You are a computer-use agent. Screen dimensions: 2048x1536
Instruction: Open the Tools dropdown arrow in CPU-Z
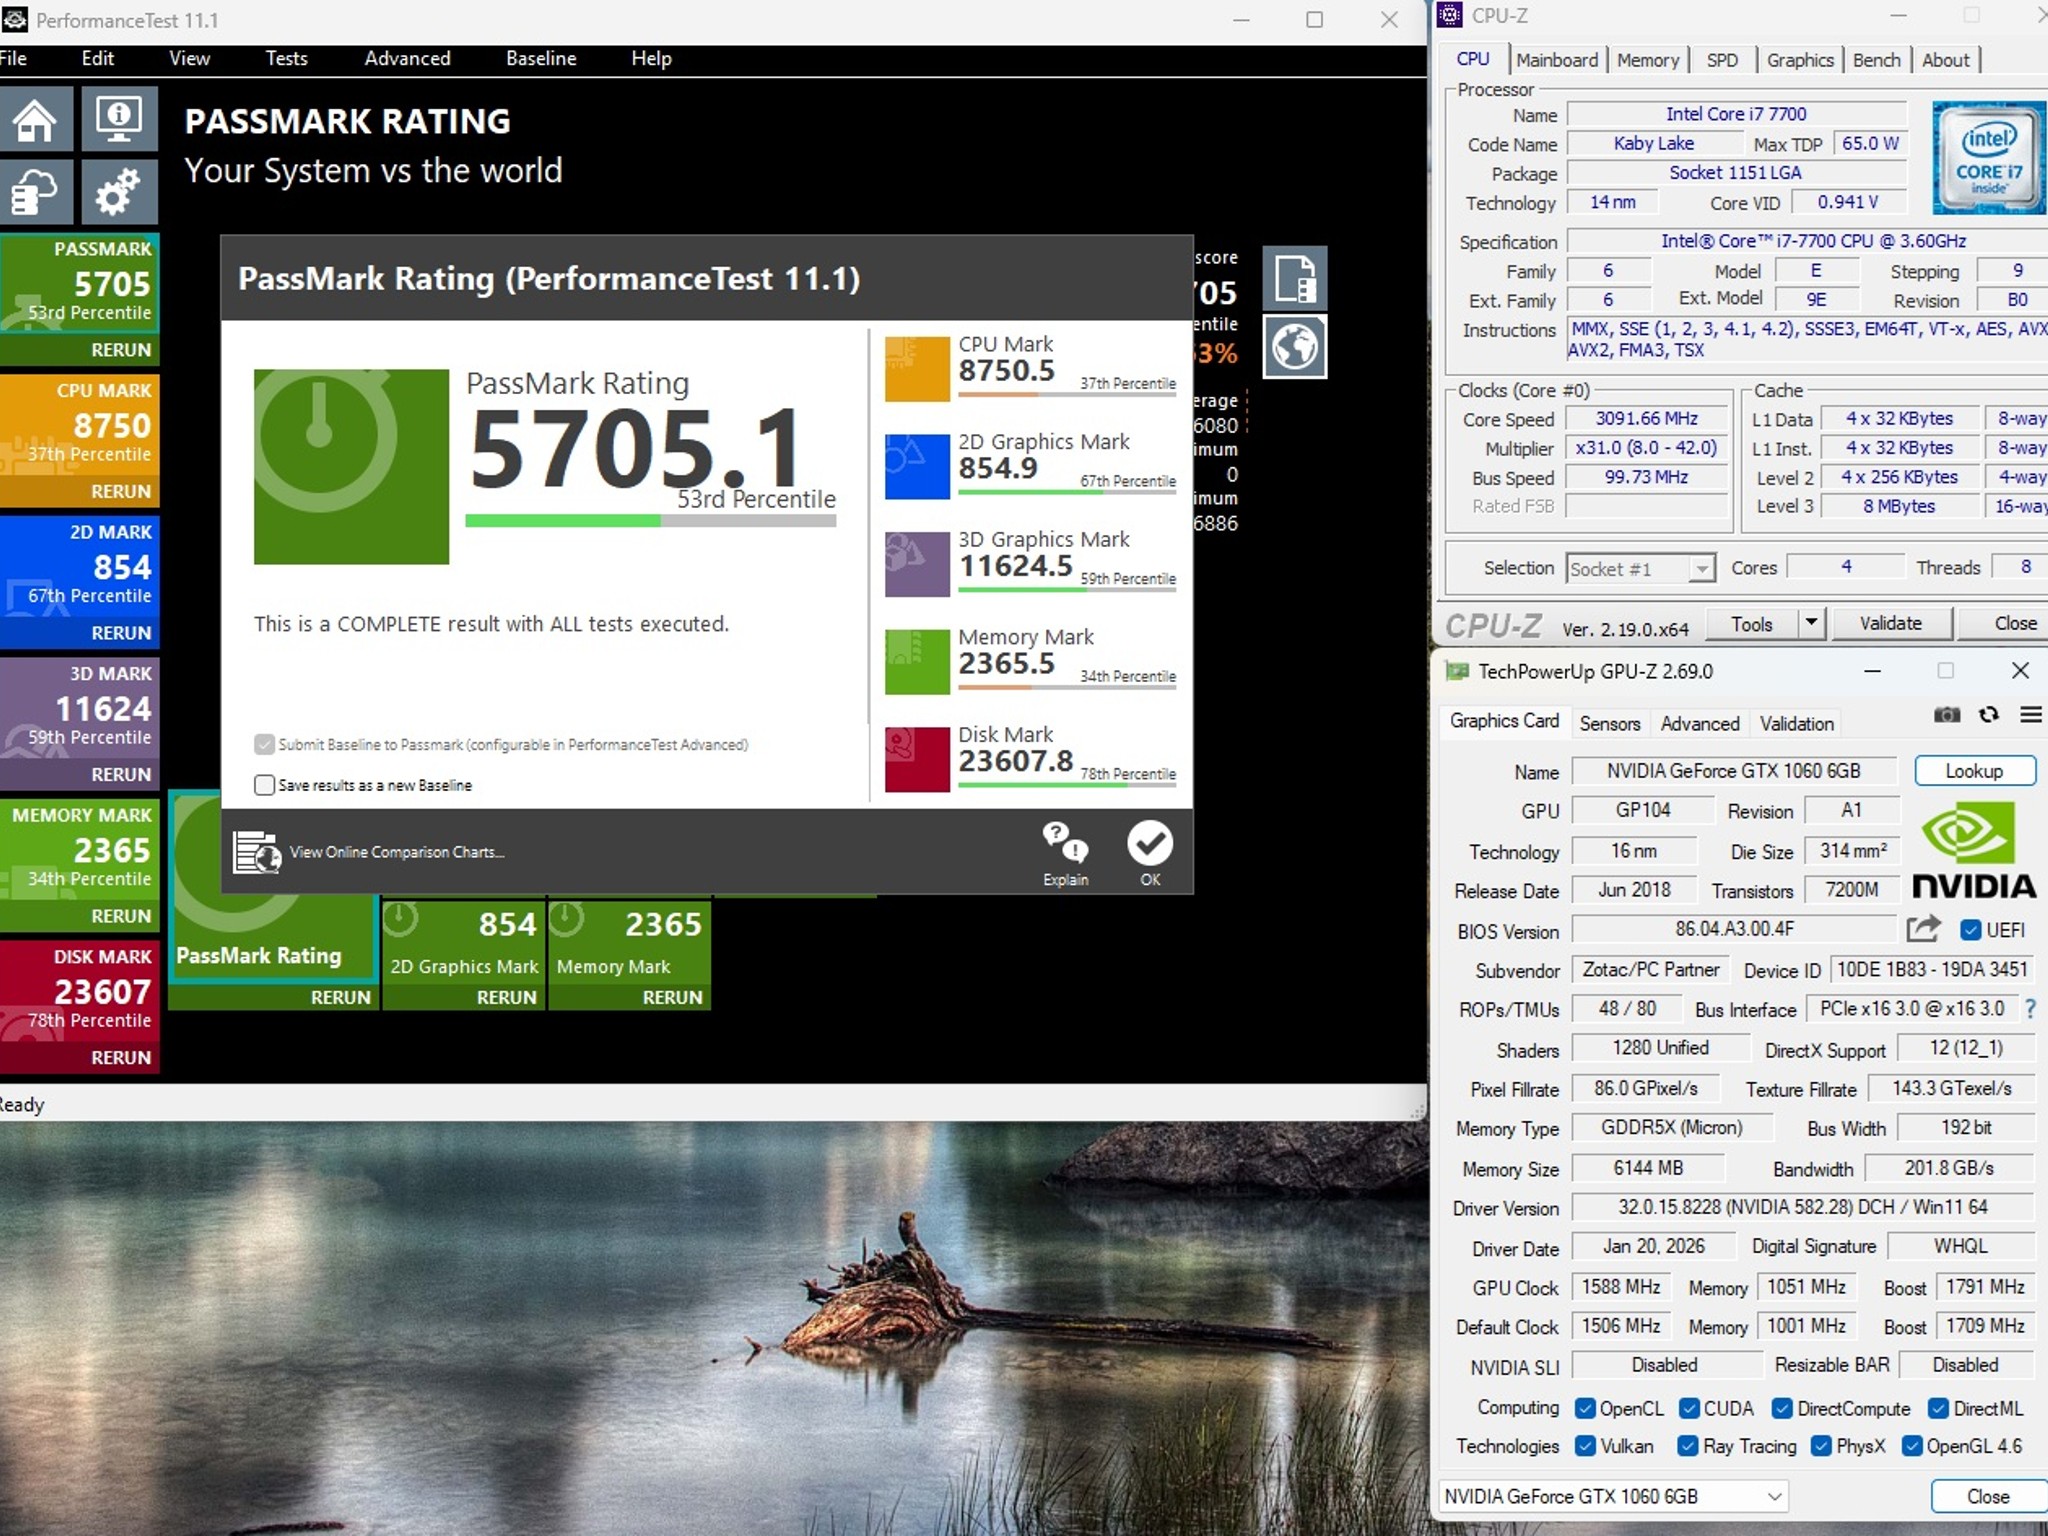(1811, 623)
